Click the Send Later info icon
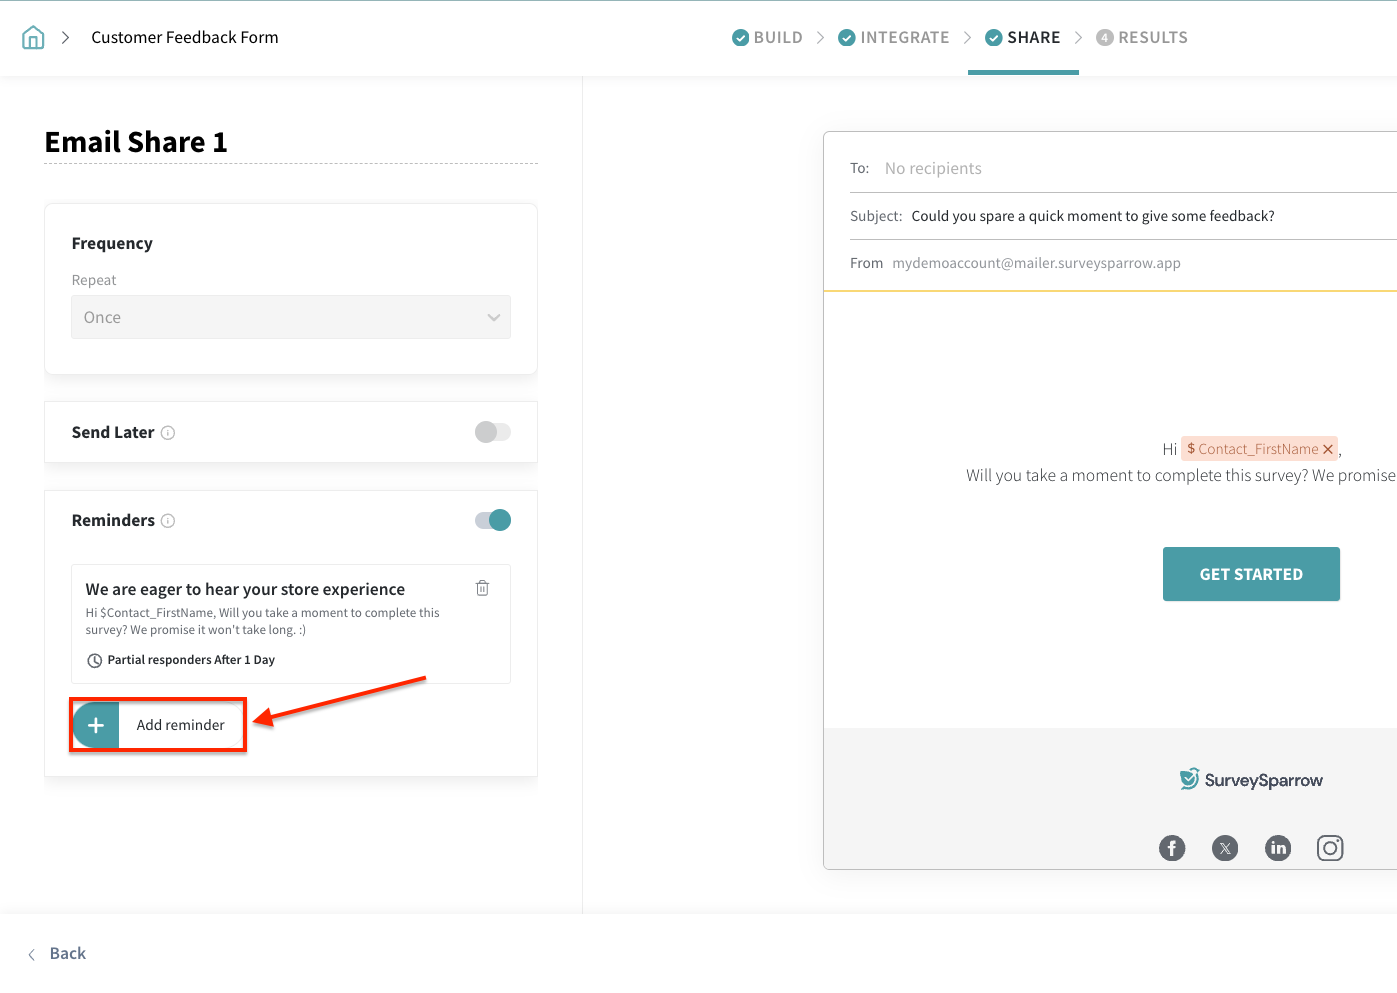Image resolution: width=1397 pixels, height=993 pixels. [168, 433]
